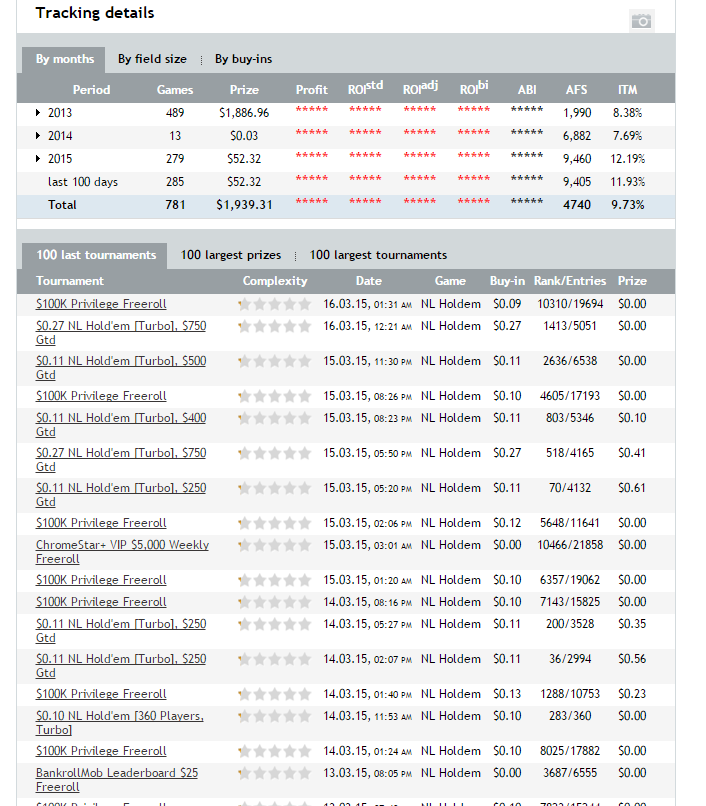This screenshot has width=706, height=806.
Task: Click the last 100 days row label
Action: [x=83, y=182]
